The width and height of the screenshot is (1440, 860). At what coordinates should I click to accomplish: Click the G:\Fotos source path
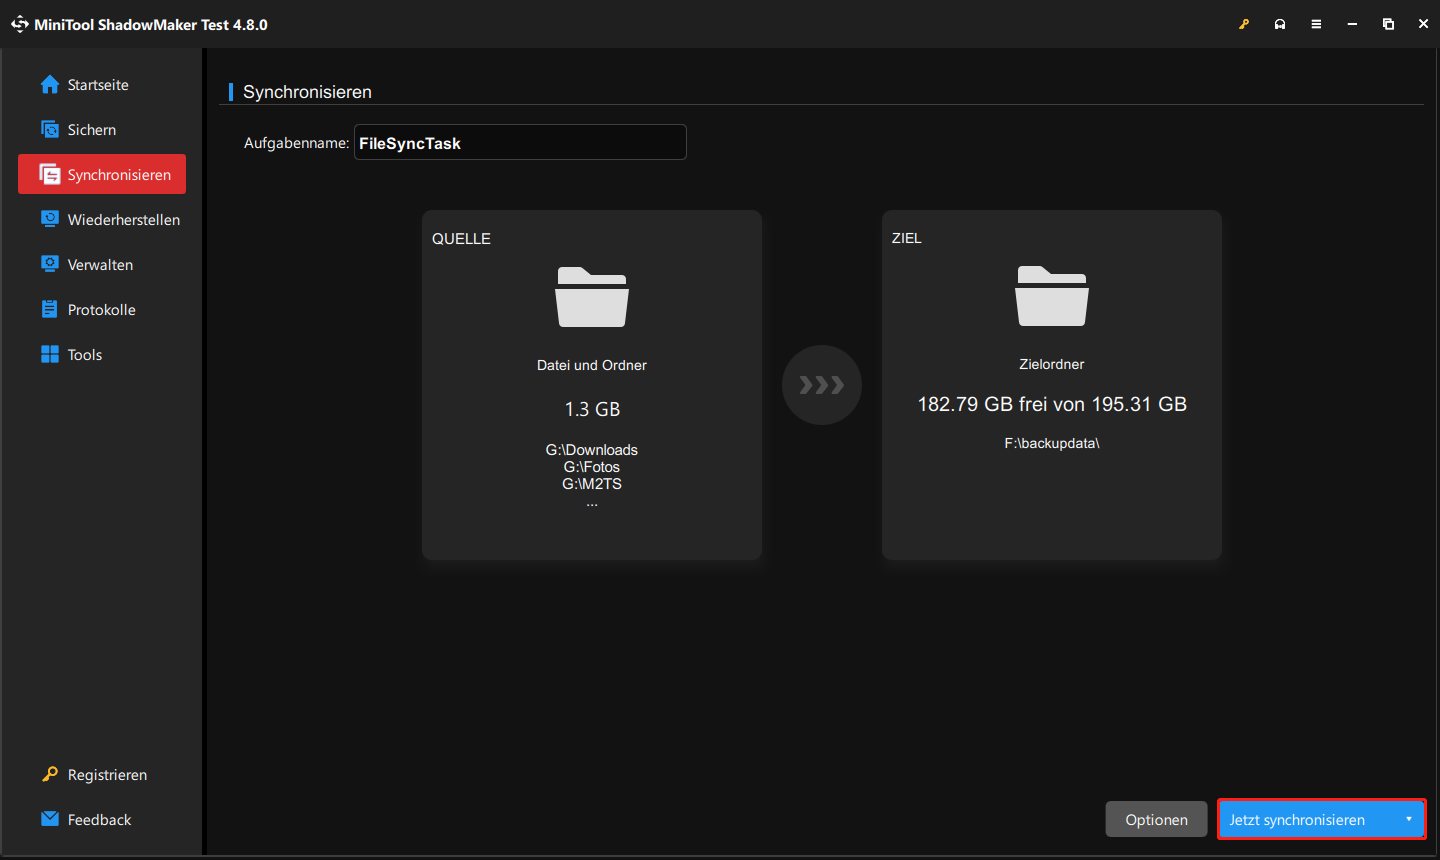(x=592, y=467)
